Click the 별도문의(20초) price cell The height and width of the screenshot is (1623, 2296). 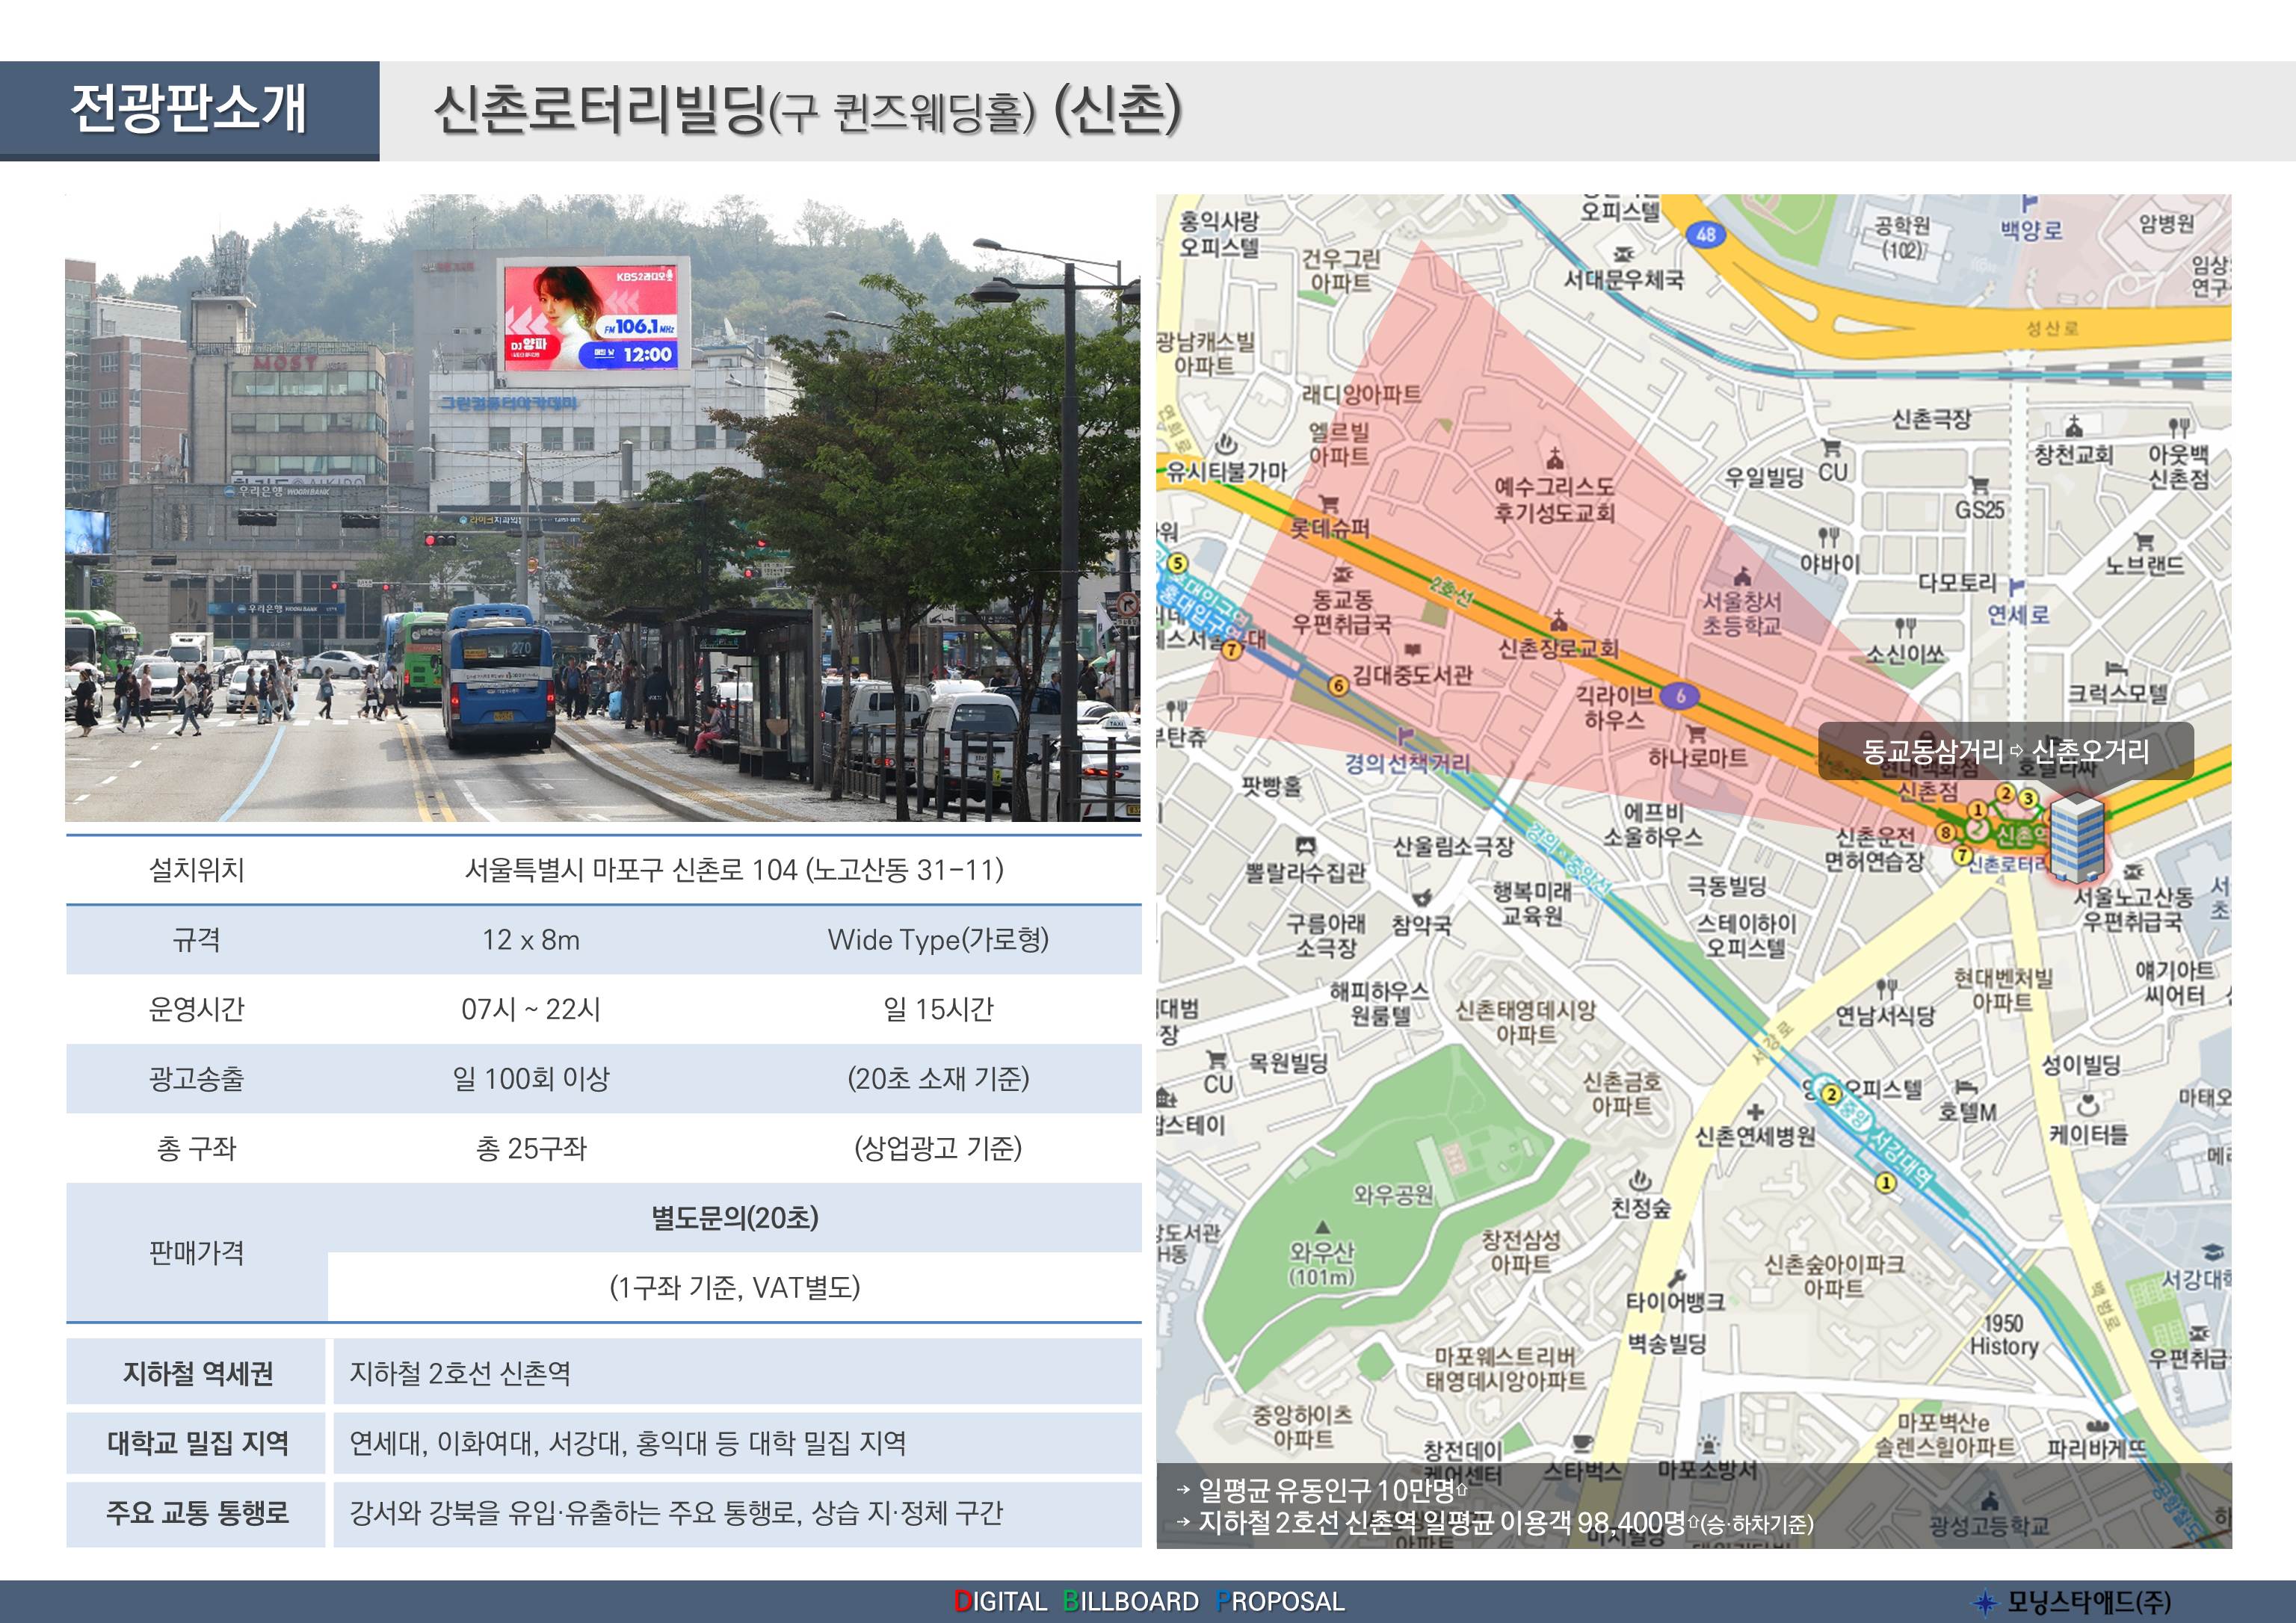pos(734,1218)
